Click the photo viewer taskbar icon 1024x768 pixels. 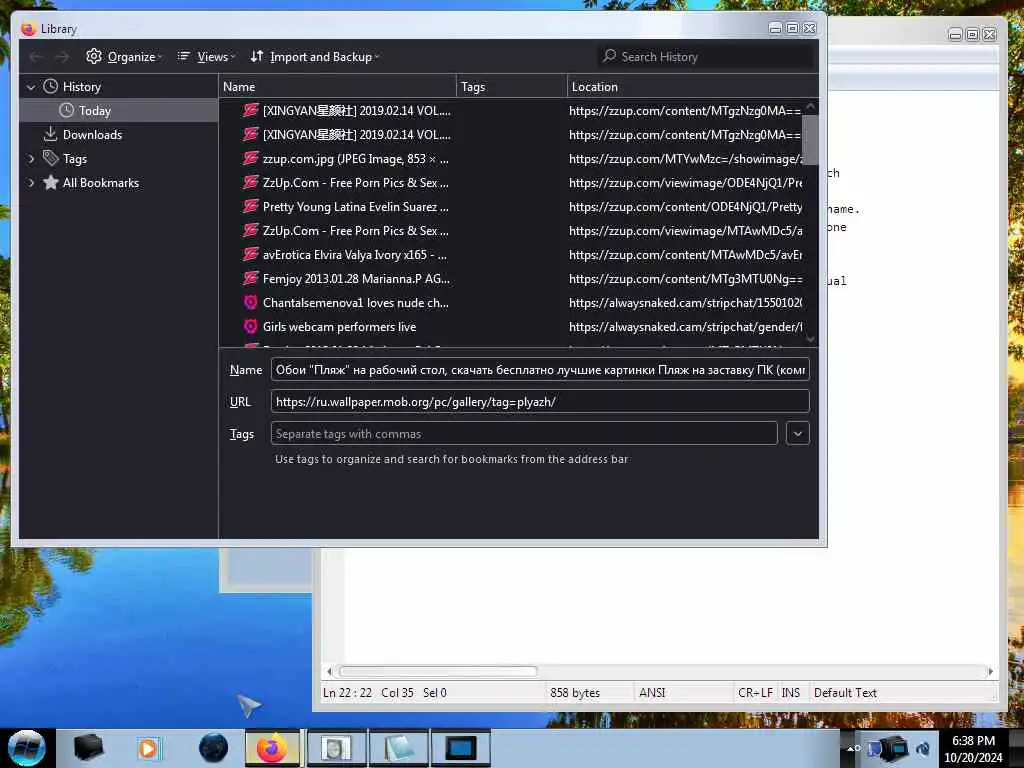pyautogui.click(x=336, y=748)
